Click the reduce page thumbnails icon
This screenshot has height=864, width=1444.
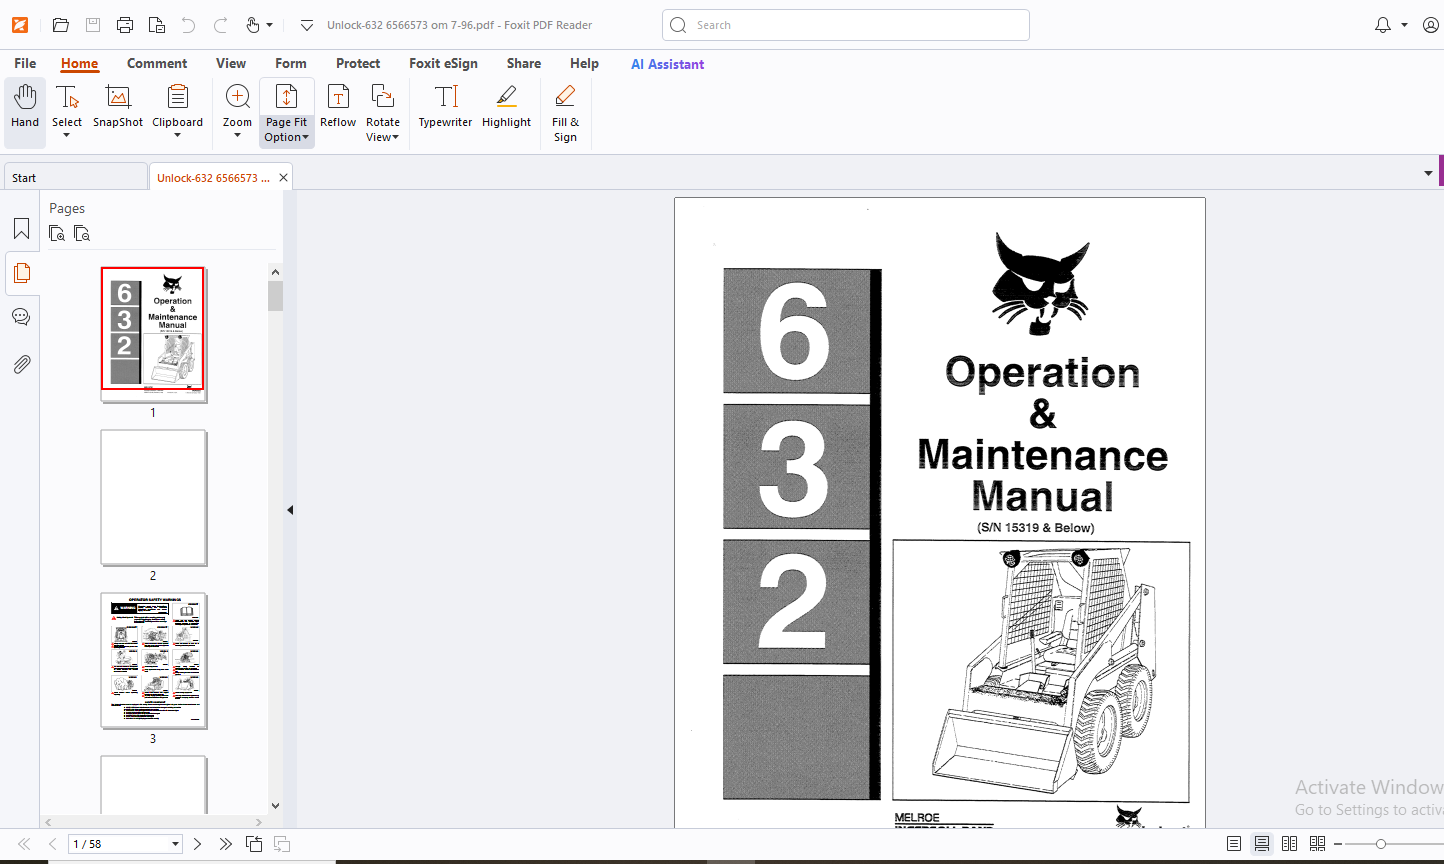pos(82,233)
